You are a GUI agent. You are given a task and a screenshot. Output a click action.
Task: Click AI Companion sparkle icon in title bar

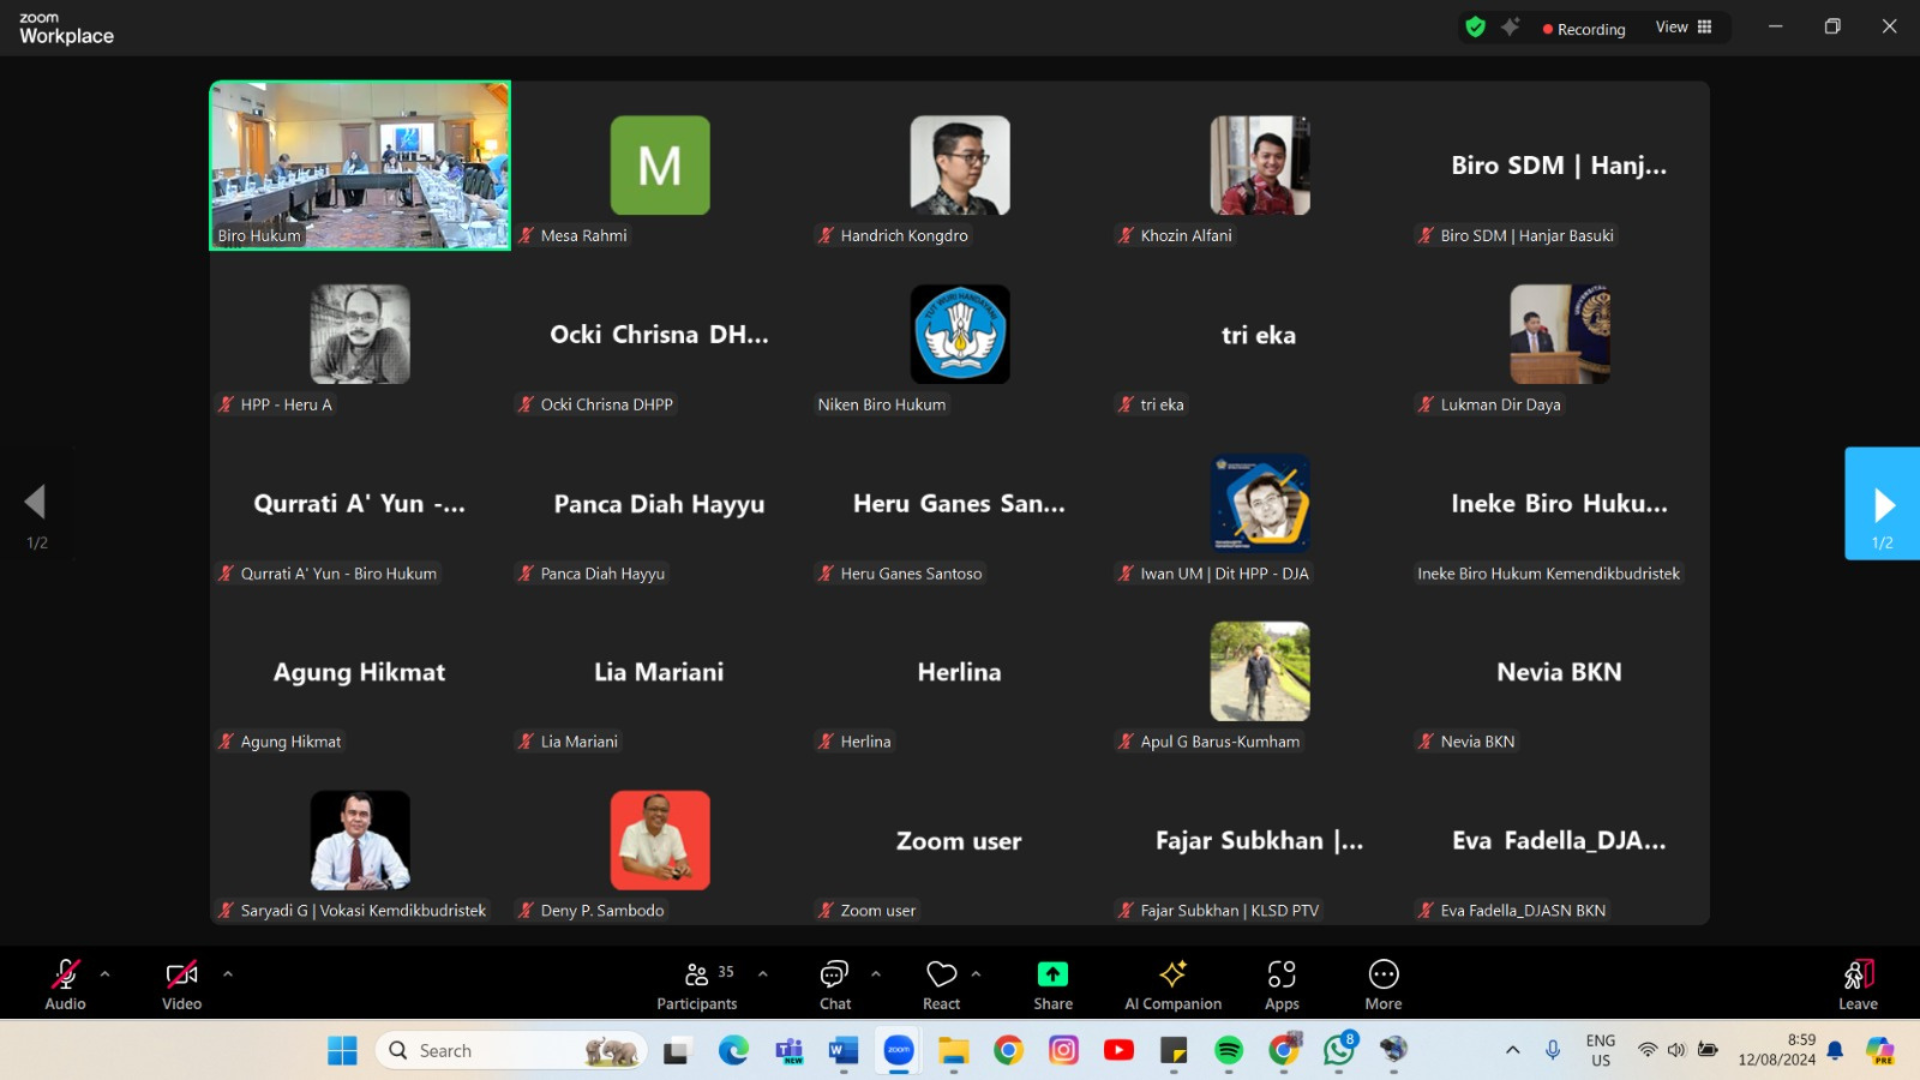coord(1511,27)
